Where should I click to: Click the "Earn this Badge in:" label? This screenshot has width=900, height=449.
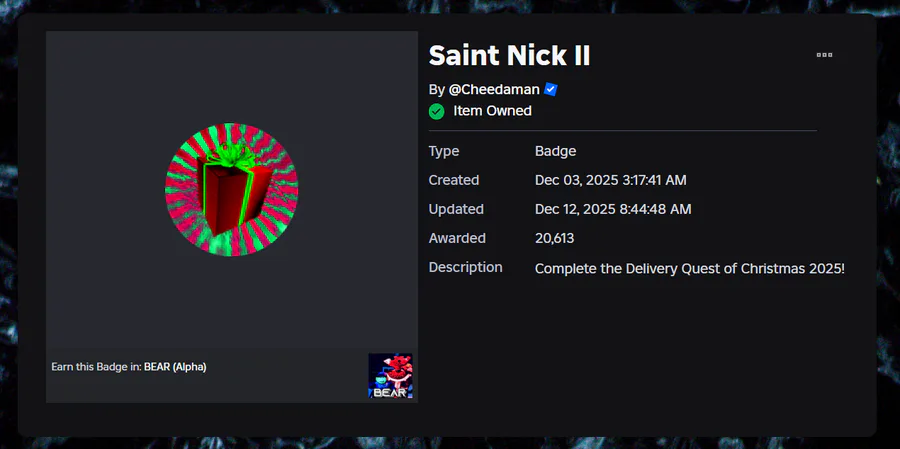pyautogui.click(x=96, y=367)
